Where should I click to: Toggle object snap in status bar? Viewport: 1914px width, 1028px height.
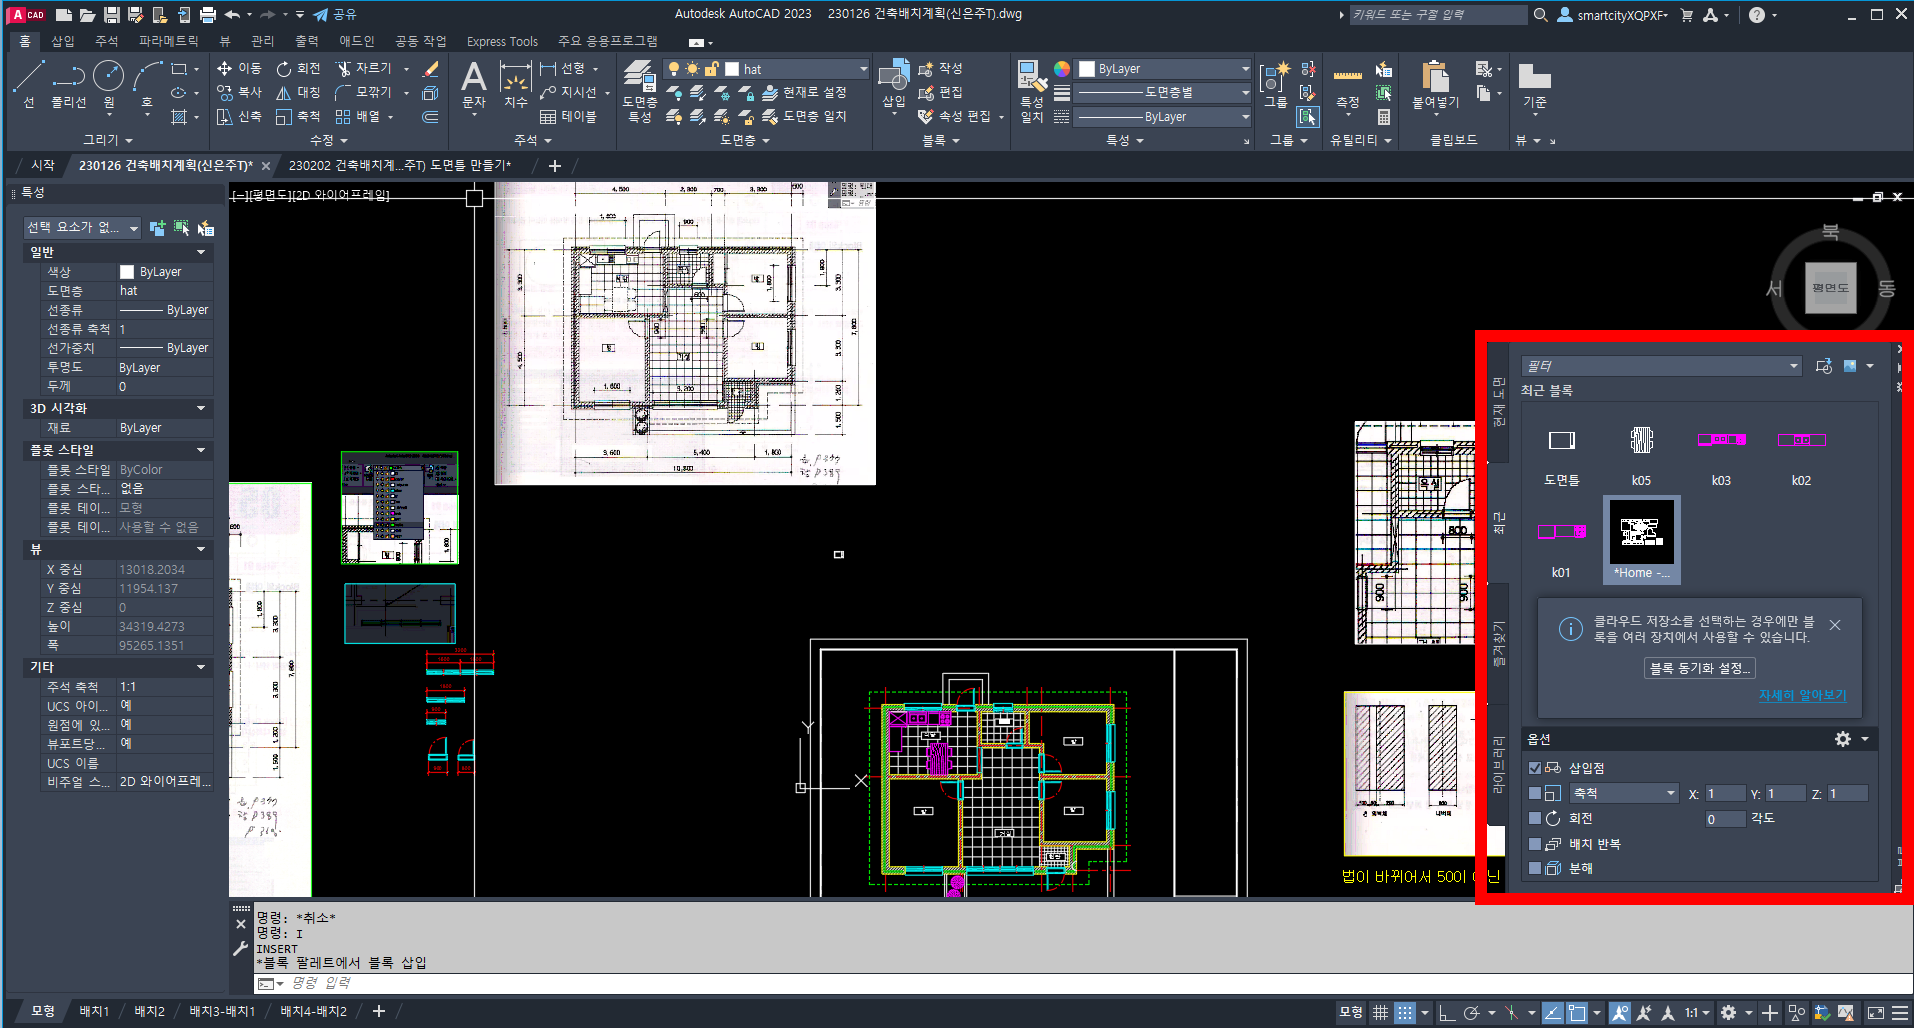click(1577, 1012)
